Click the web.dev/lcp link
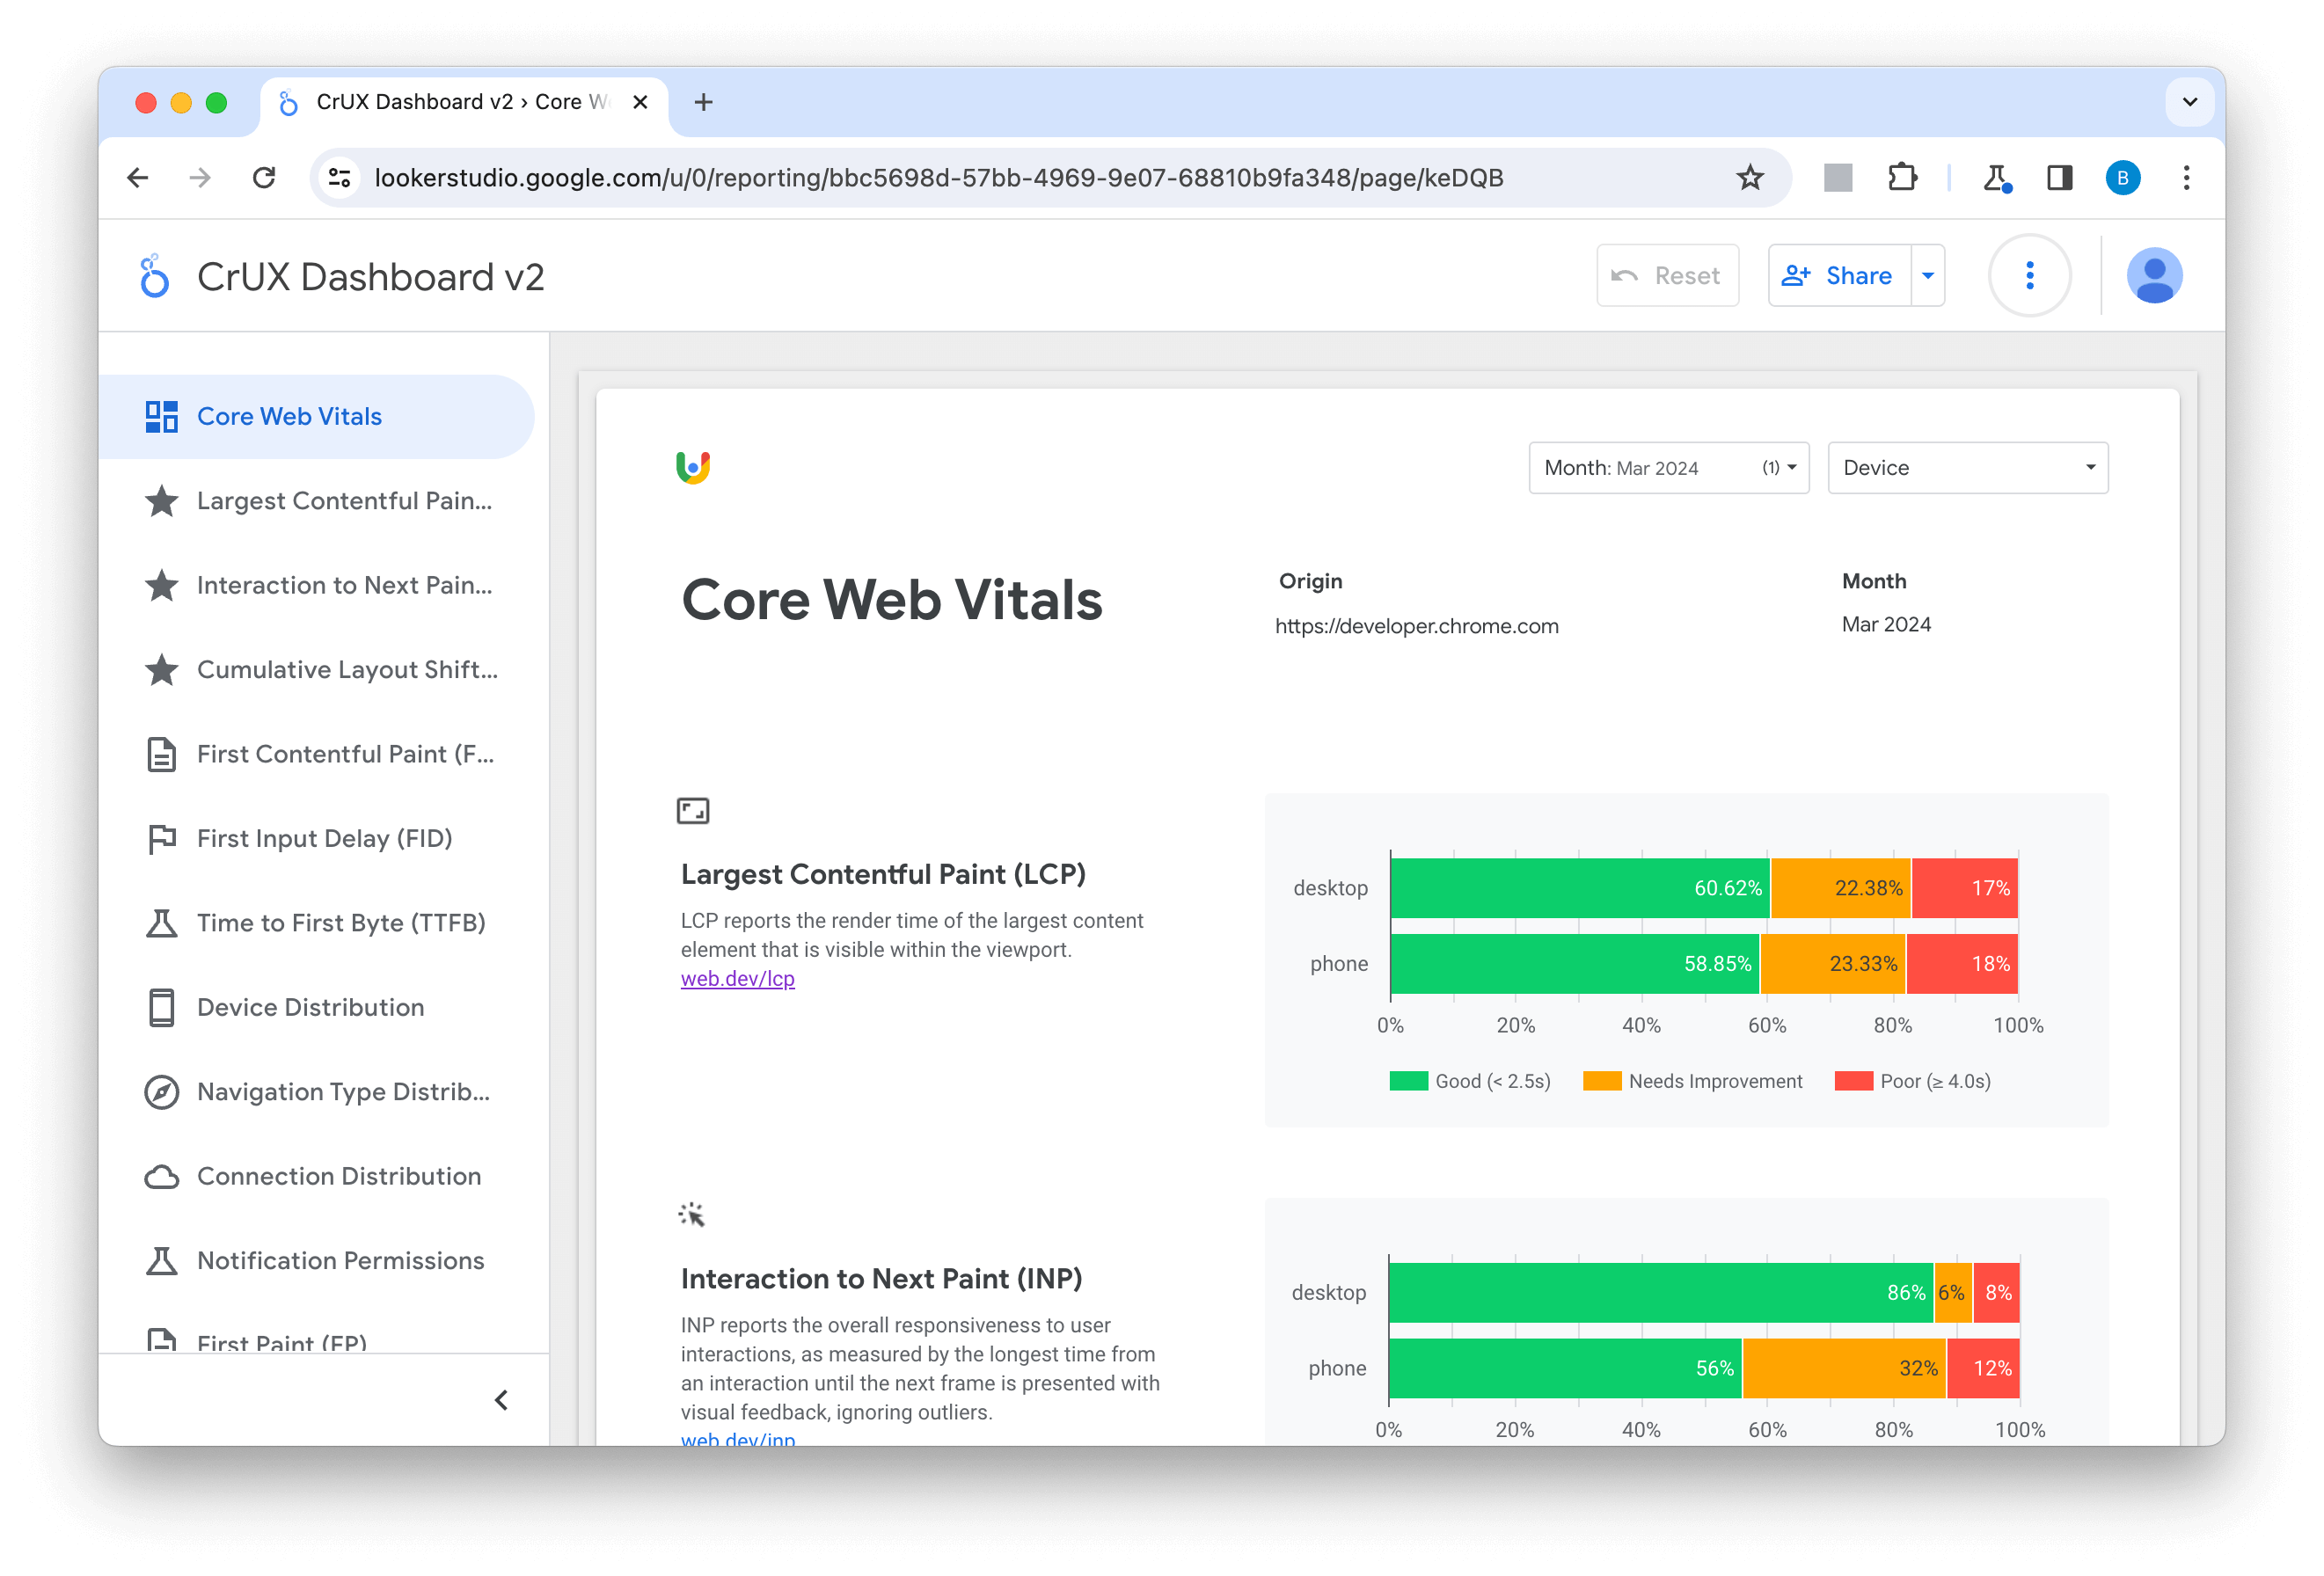 tap(737, 980)
